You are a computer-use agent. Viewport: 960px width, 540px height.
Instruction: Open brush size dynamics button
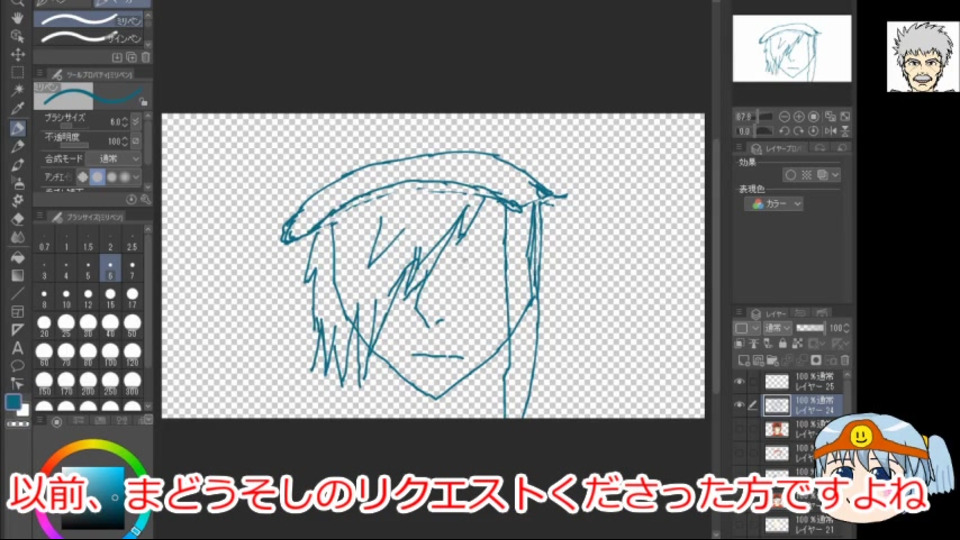(136, 122)
